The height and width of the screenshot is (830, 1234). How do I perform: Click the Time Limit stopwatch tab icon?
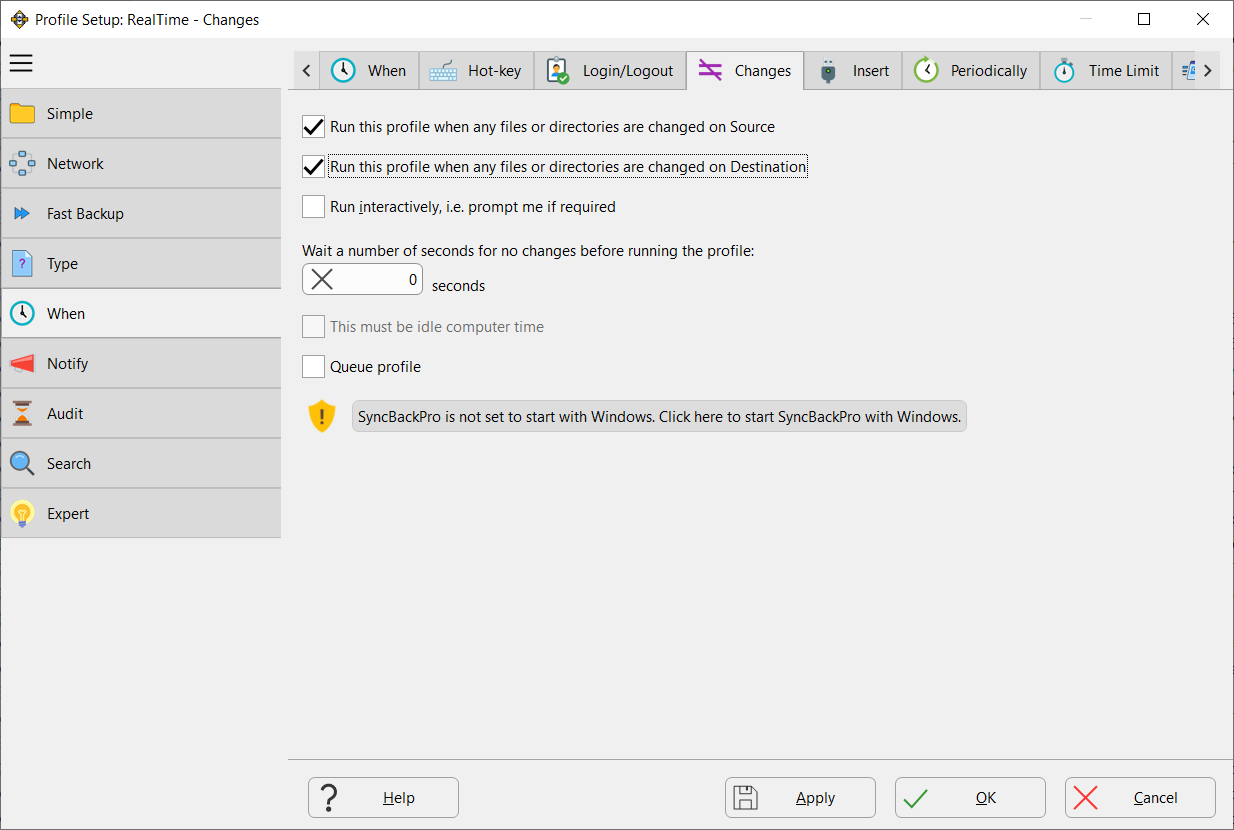(1064, 71)
